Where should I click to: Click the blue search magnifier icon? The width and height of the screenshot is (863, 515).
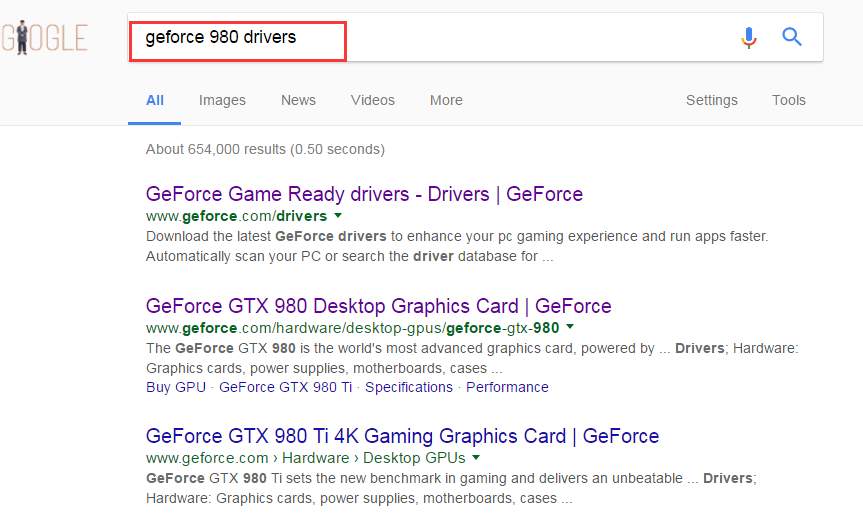791,37
